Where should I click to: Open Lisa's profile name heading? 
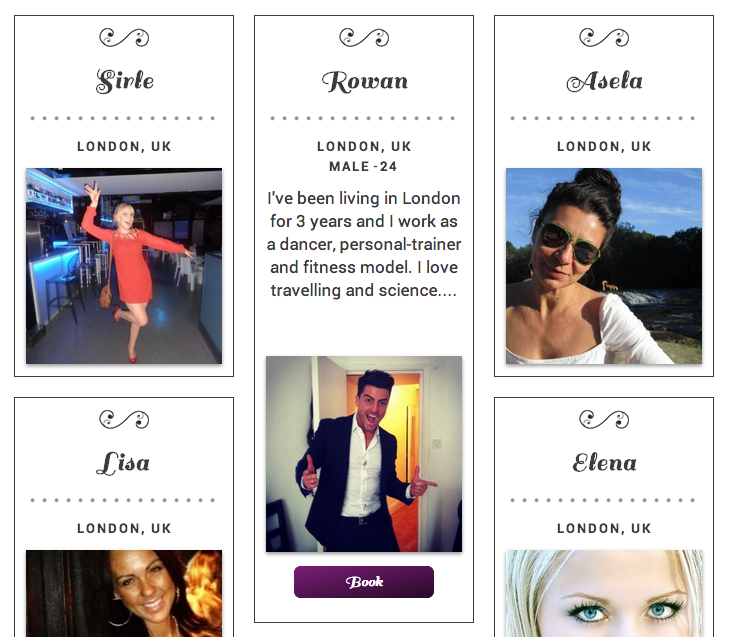pos(123,464)
